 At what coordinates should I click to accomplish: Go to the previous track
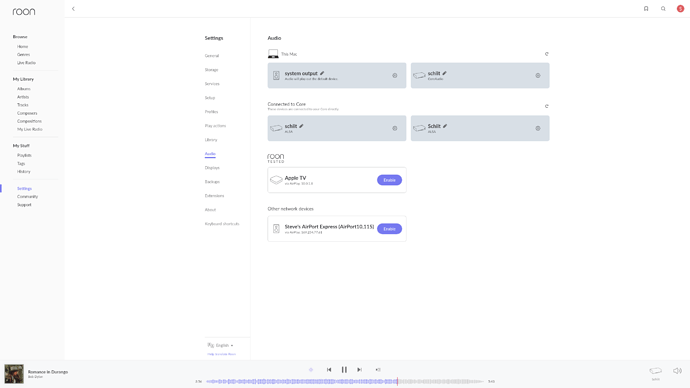pyautogui.click(x=329, y=370)
